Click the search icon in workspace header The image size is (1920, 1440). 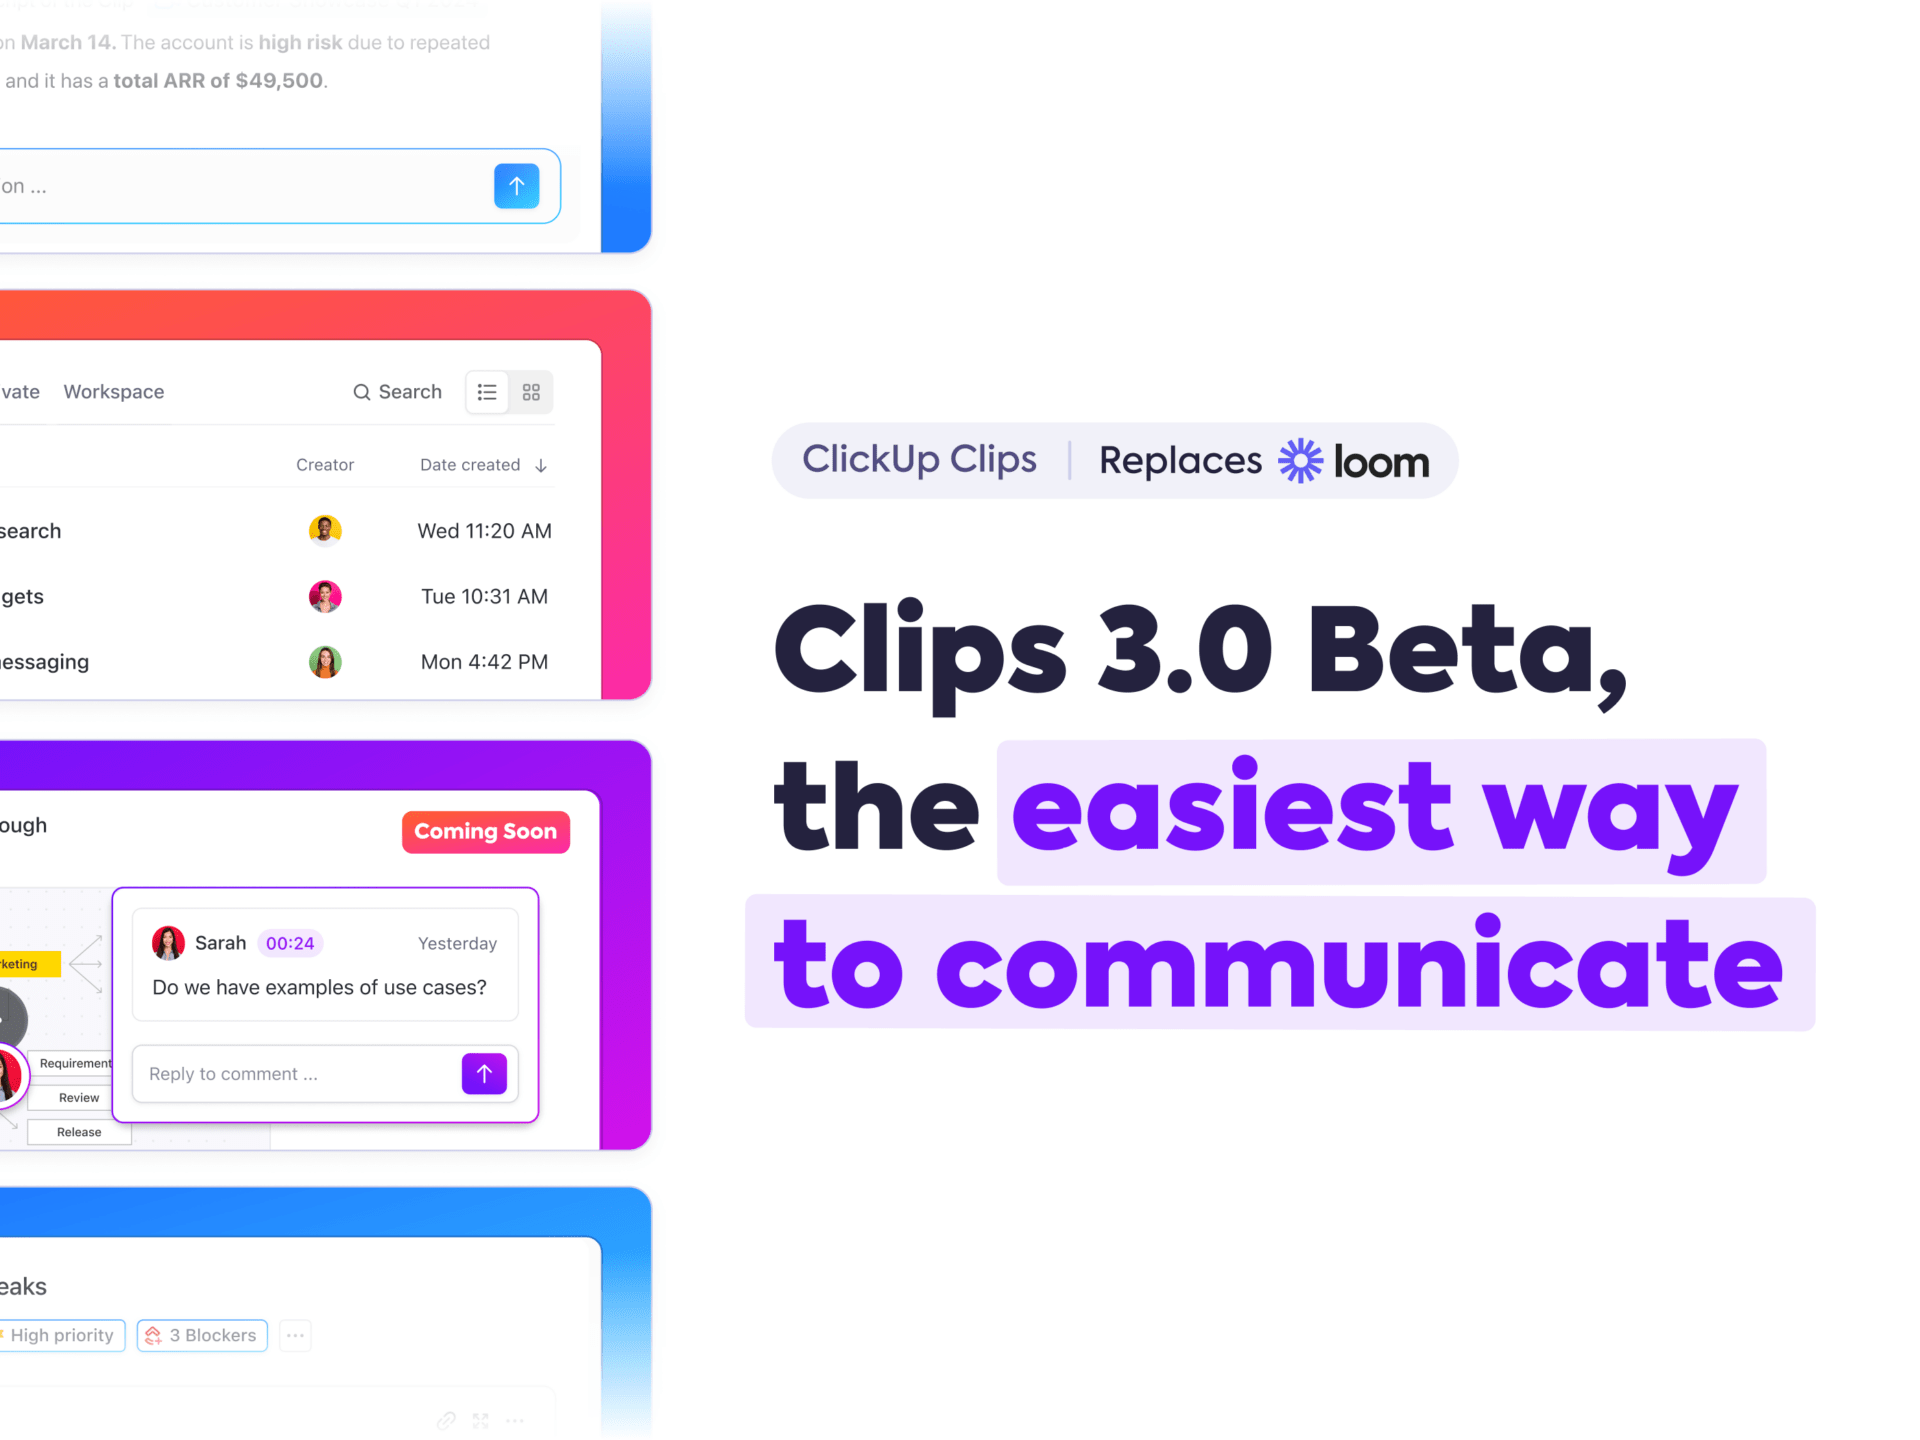click(363, 392)
